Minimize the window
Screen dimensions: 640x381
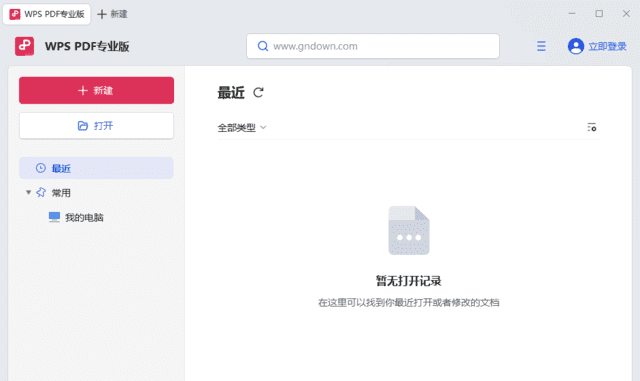point(572,13)
